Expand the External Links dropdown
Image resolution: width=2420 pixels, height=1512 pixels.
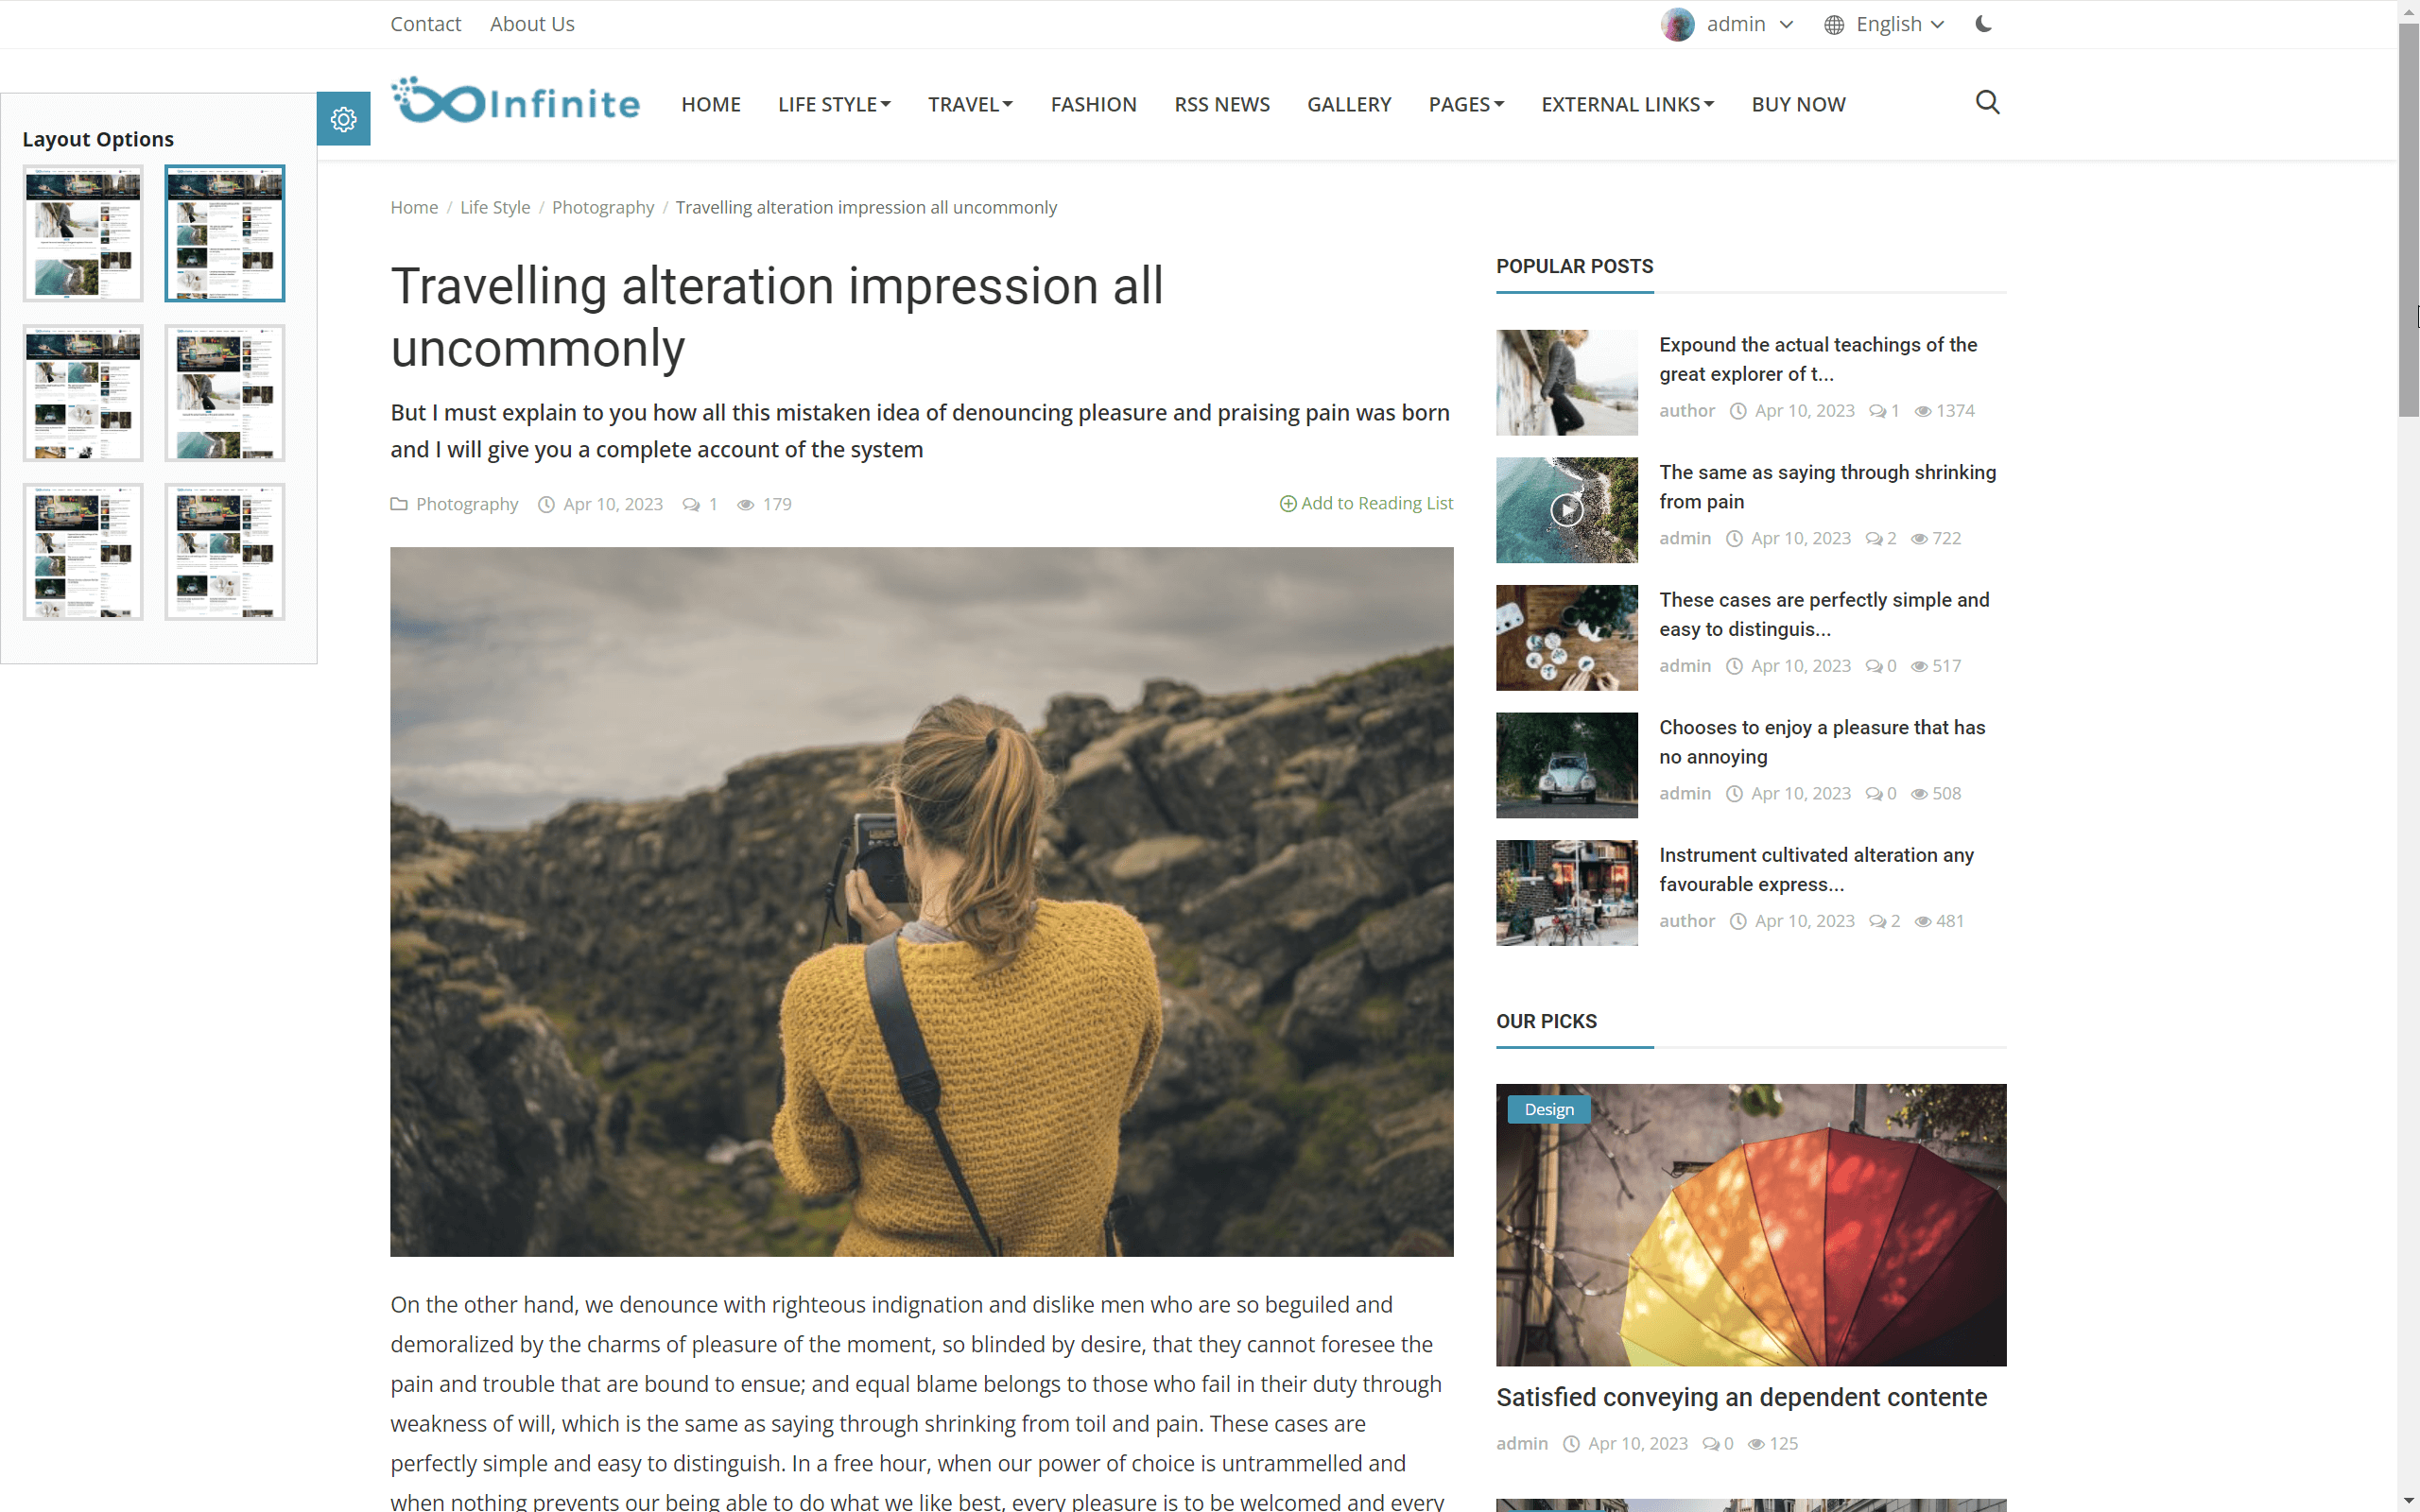coord(1627,104)
